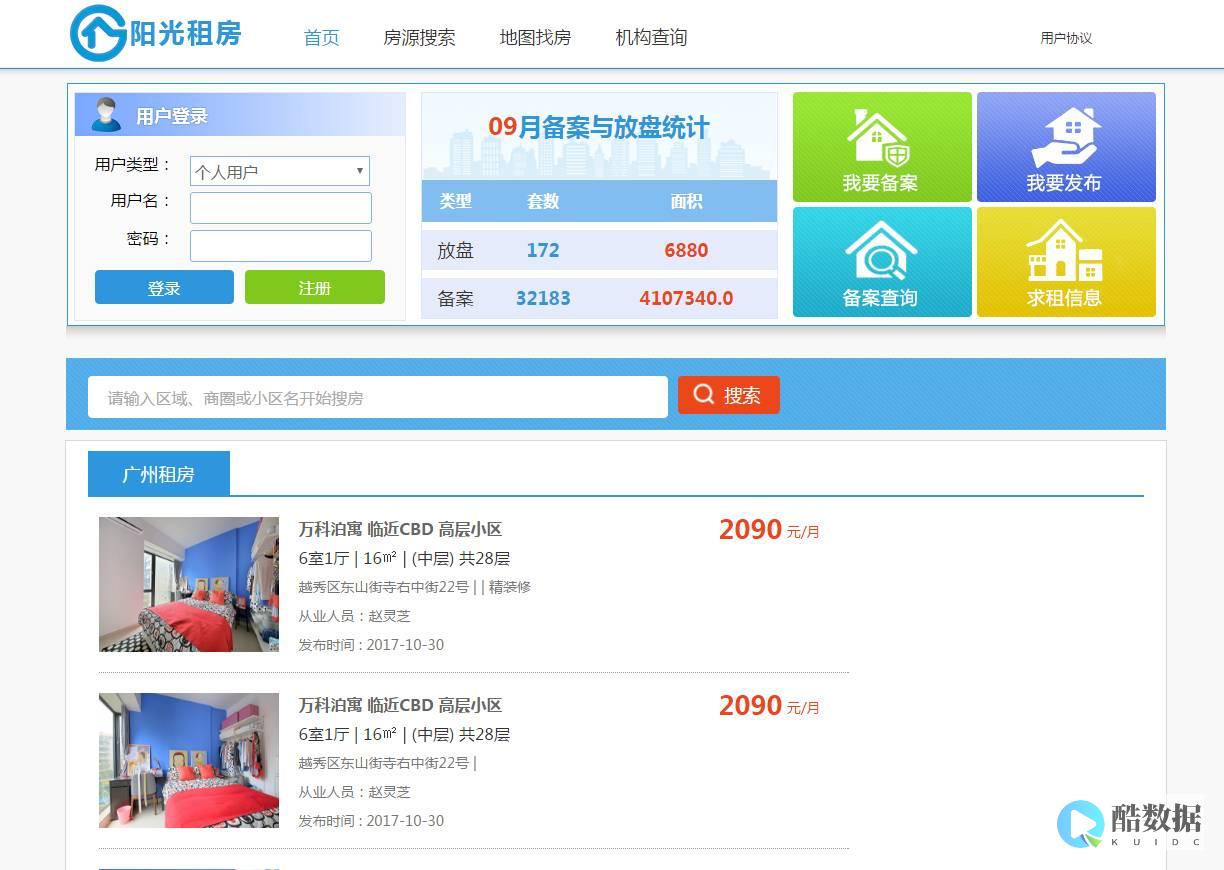The width and height of the screenshot is (1224, 870).
Task: Open 用户协议 link in header
Action: [x=1066, y=38]
